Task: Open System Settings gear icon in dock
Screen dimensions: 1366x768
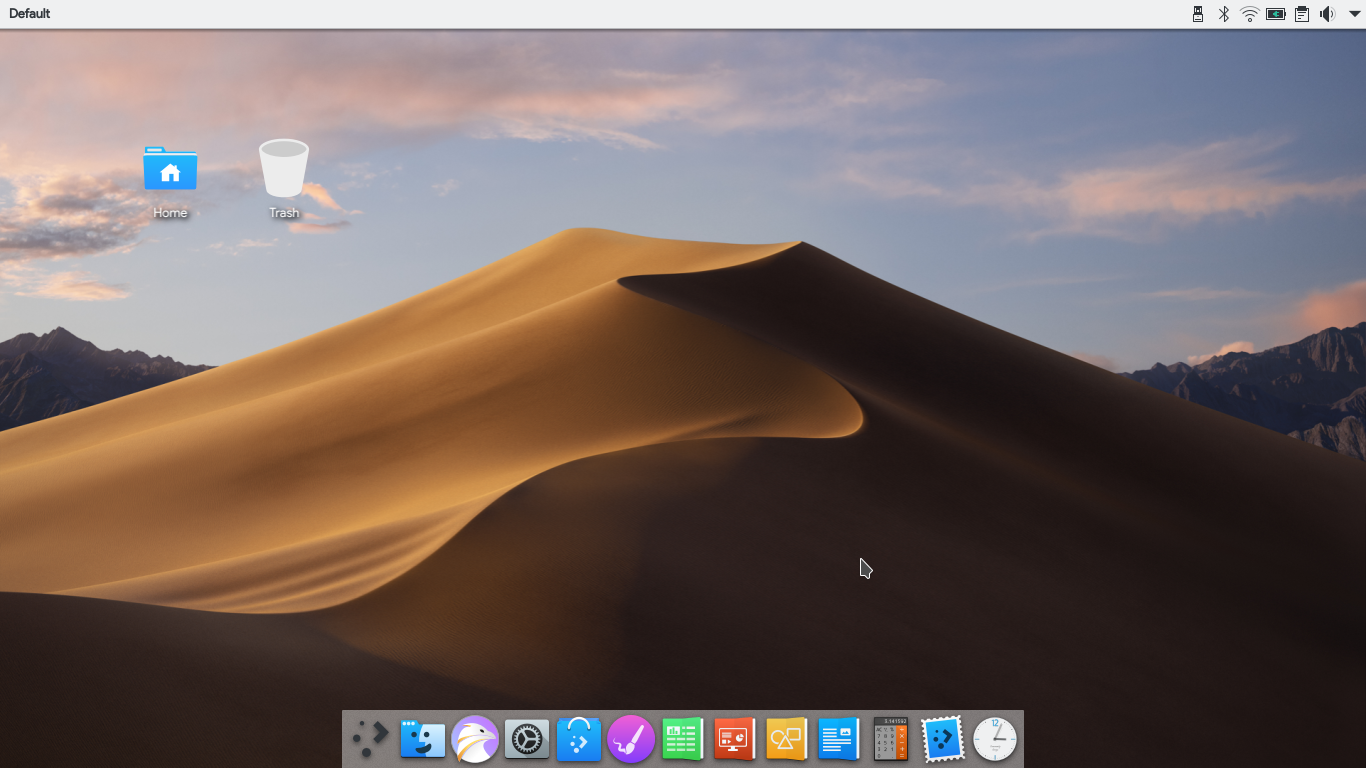Action: tap(527, 740)
